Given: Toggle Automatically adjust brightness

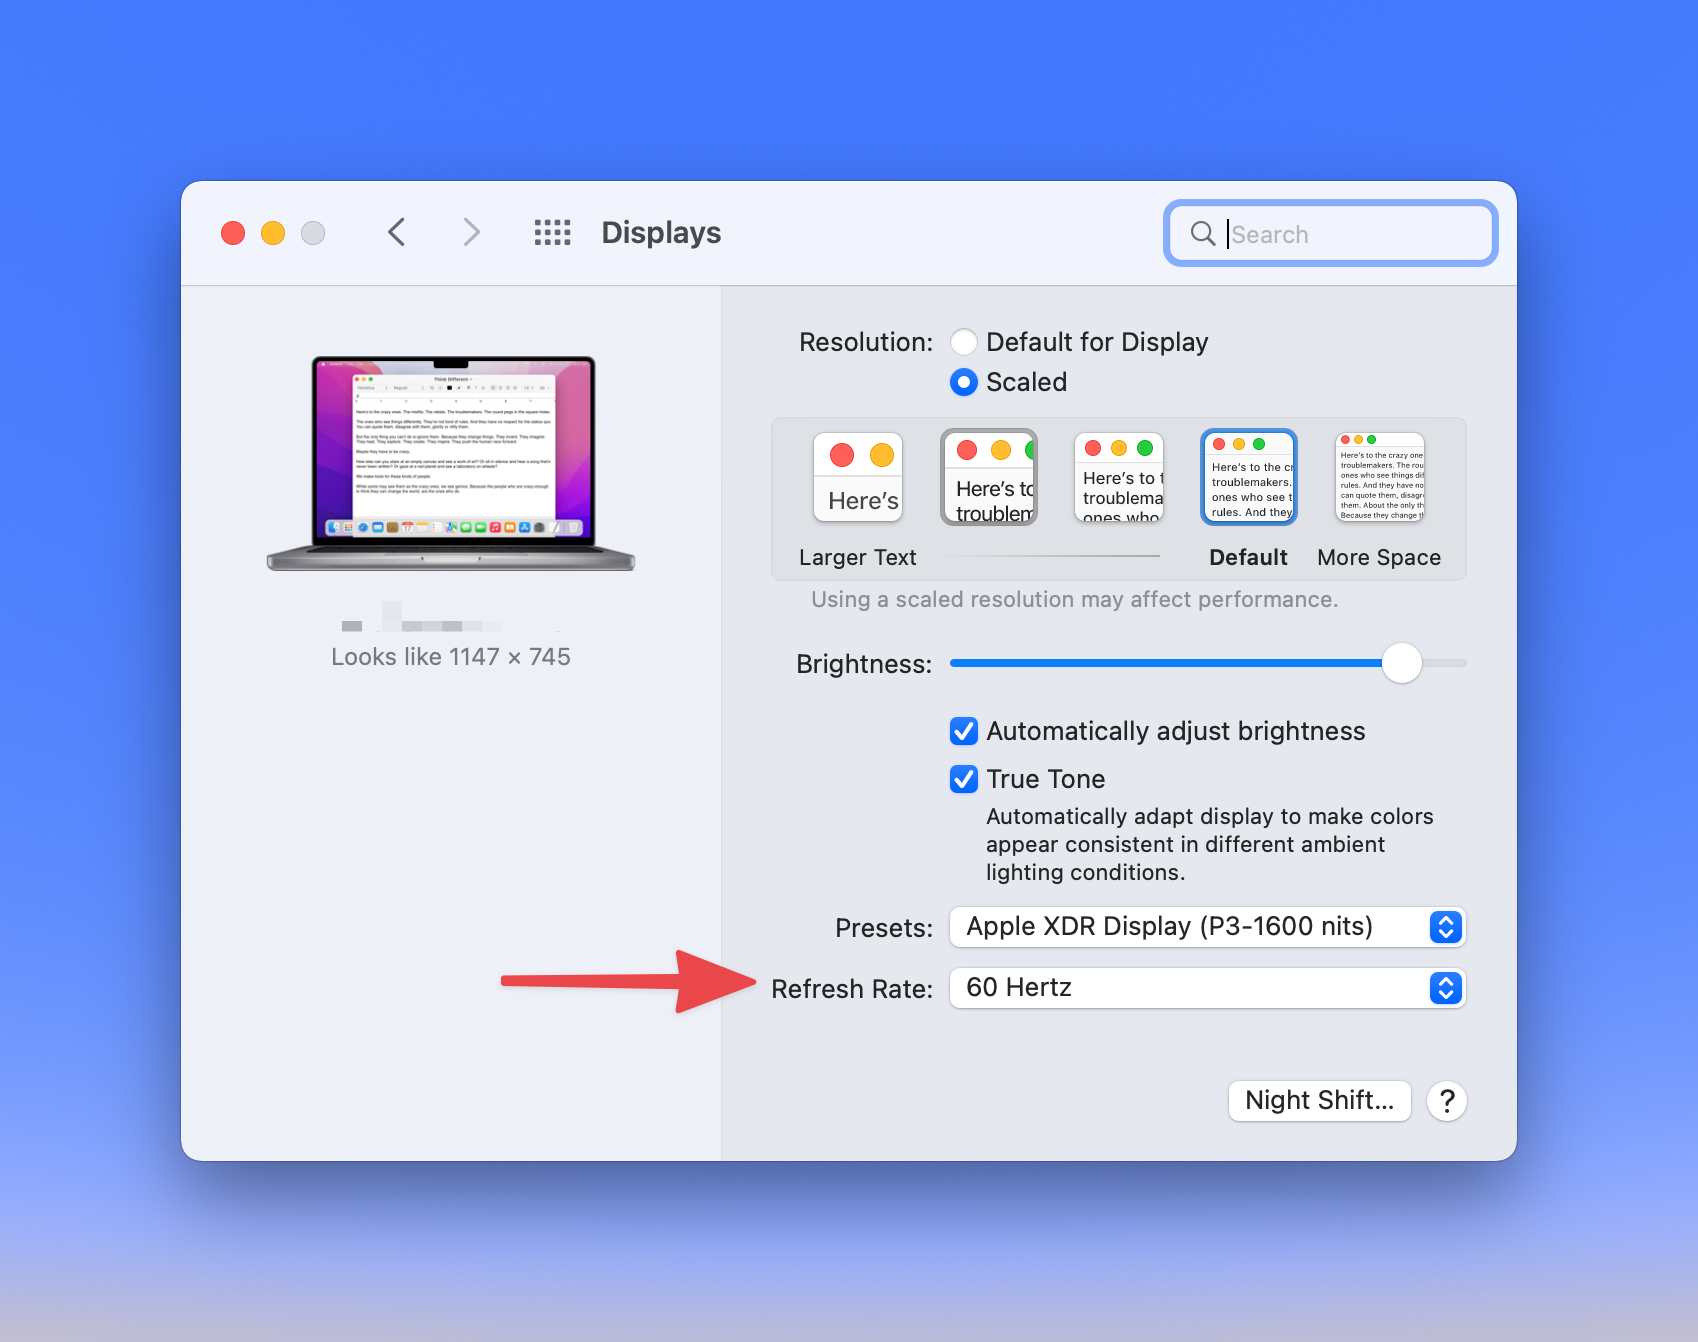Looking at the screenshot, I should (x=964, y=731).
